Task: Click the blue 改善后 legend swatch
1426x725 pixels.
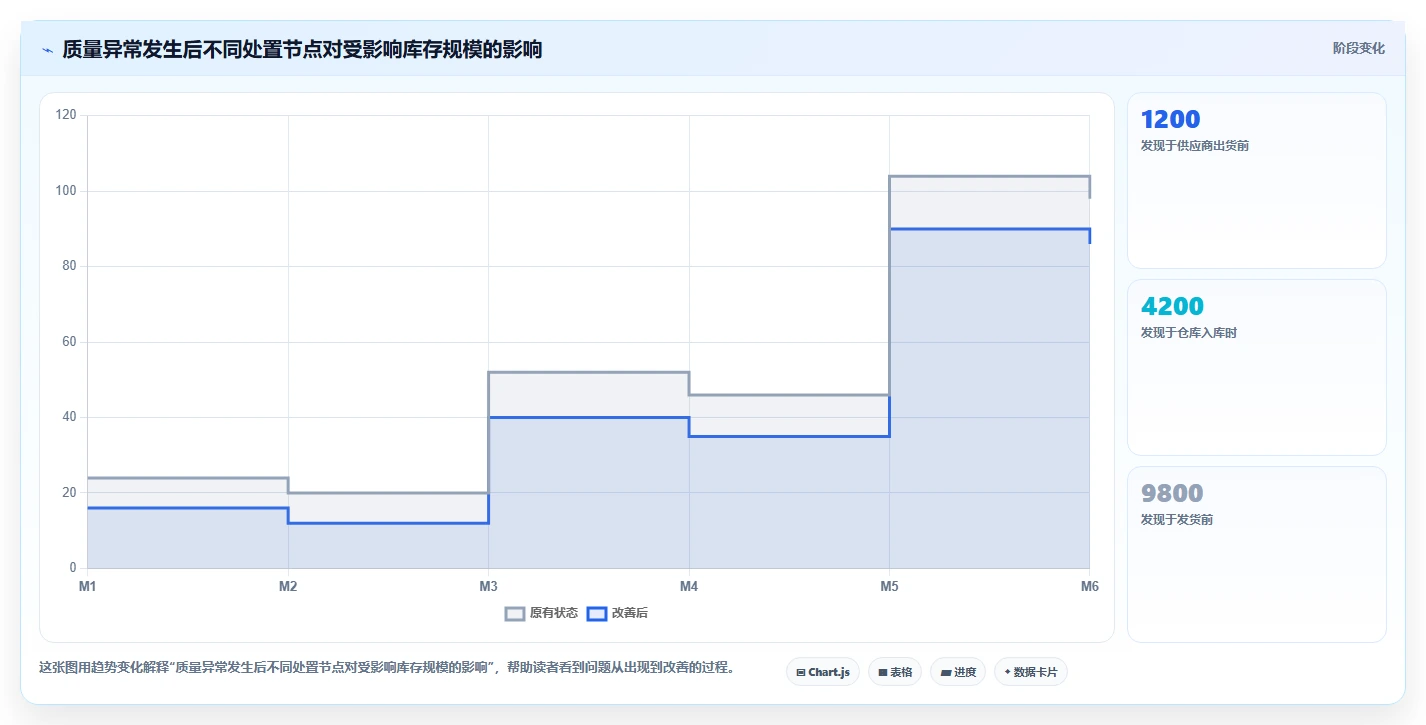Action: (x=596, y=613)
